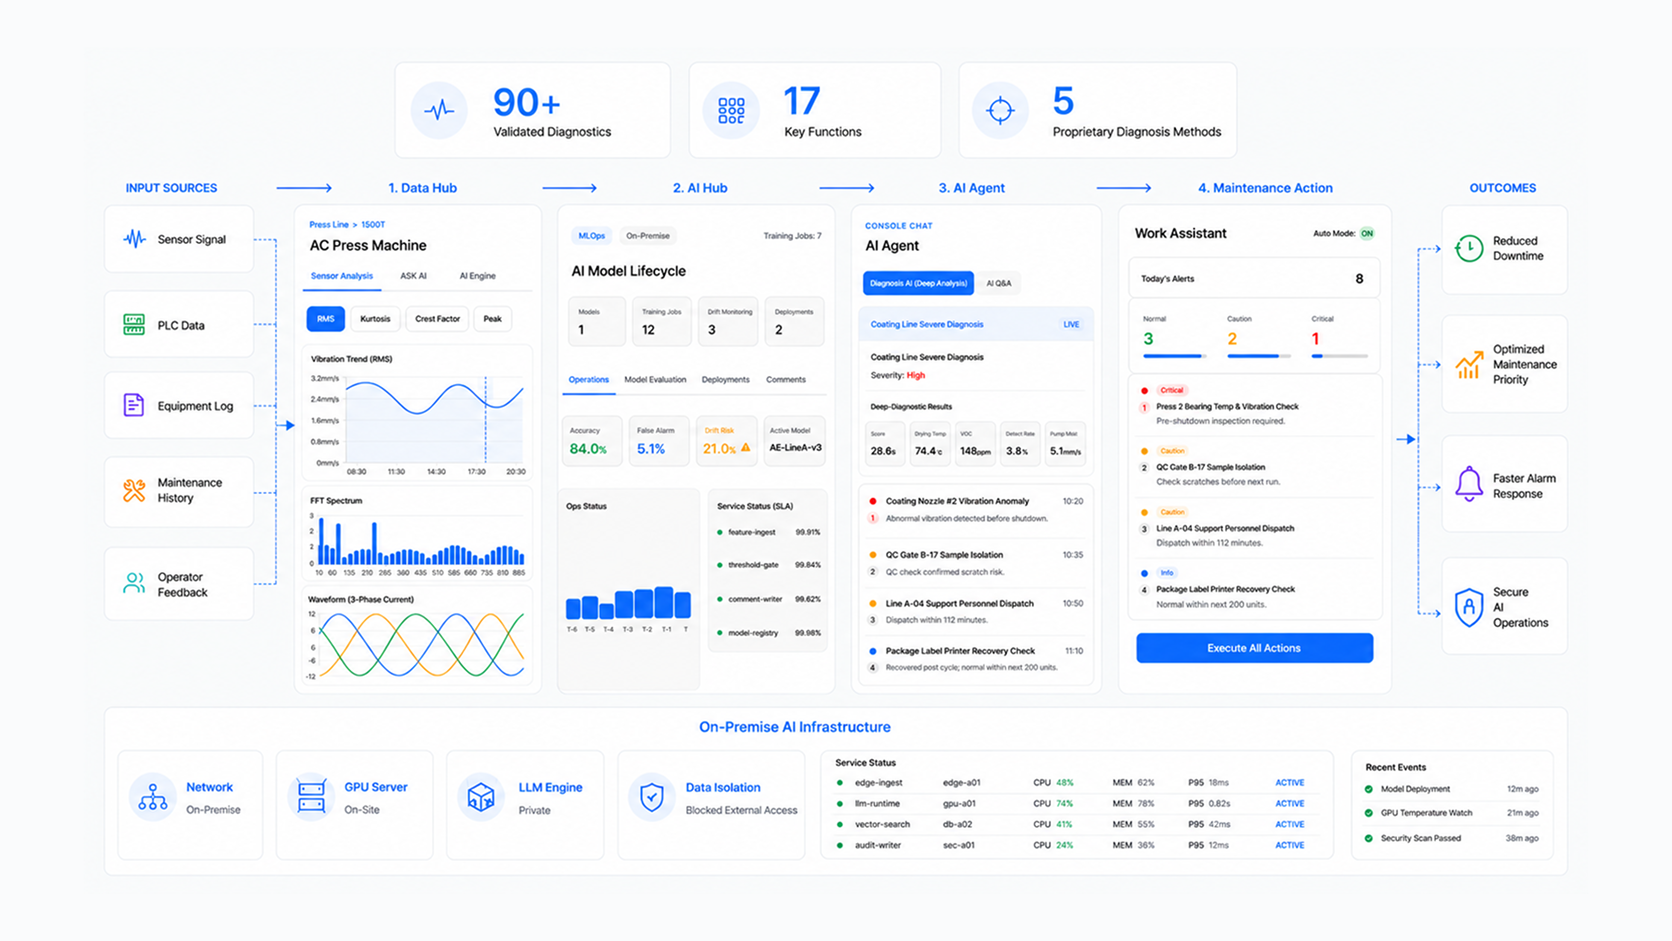Viewport: 1672px width, 941px height.
Task: Click the edge-ingest green status dot
Action: [840, 783]
